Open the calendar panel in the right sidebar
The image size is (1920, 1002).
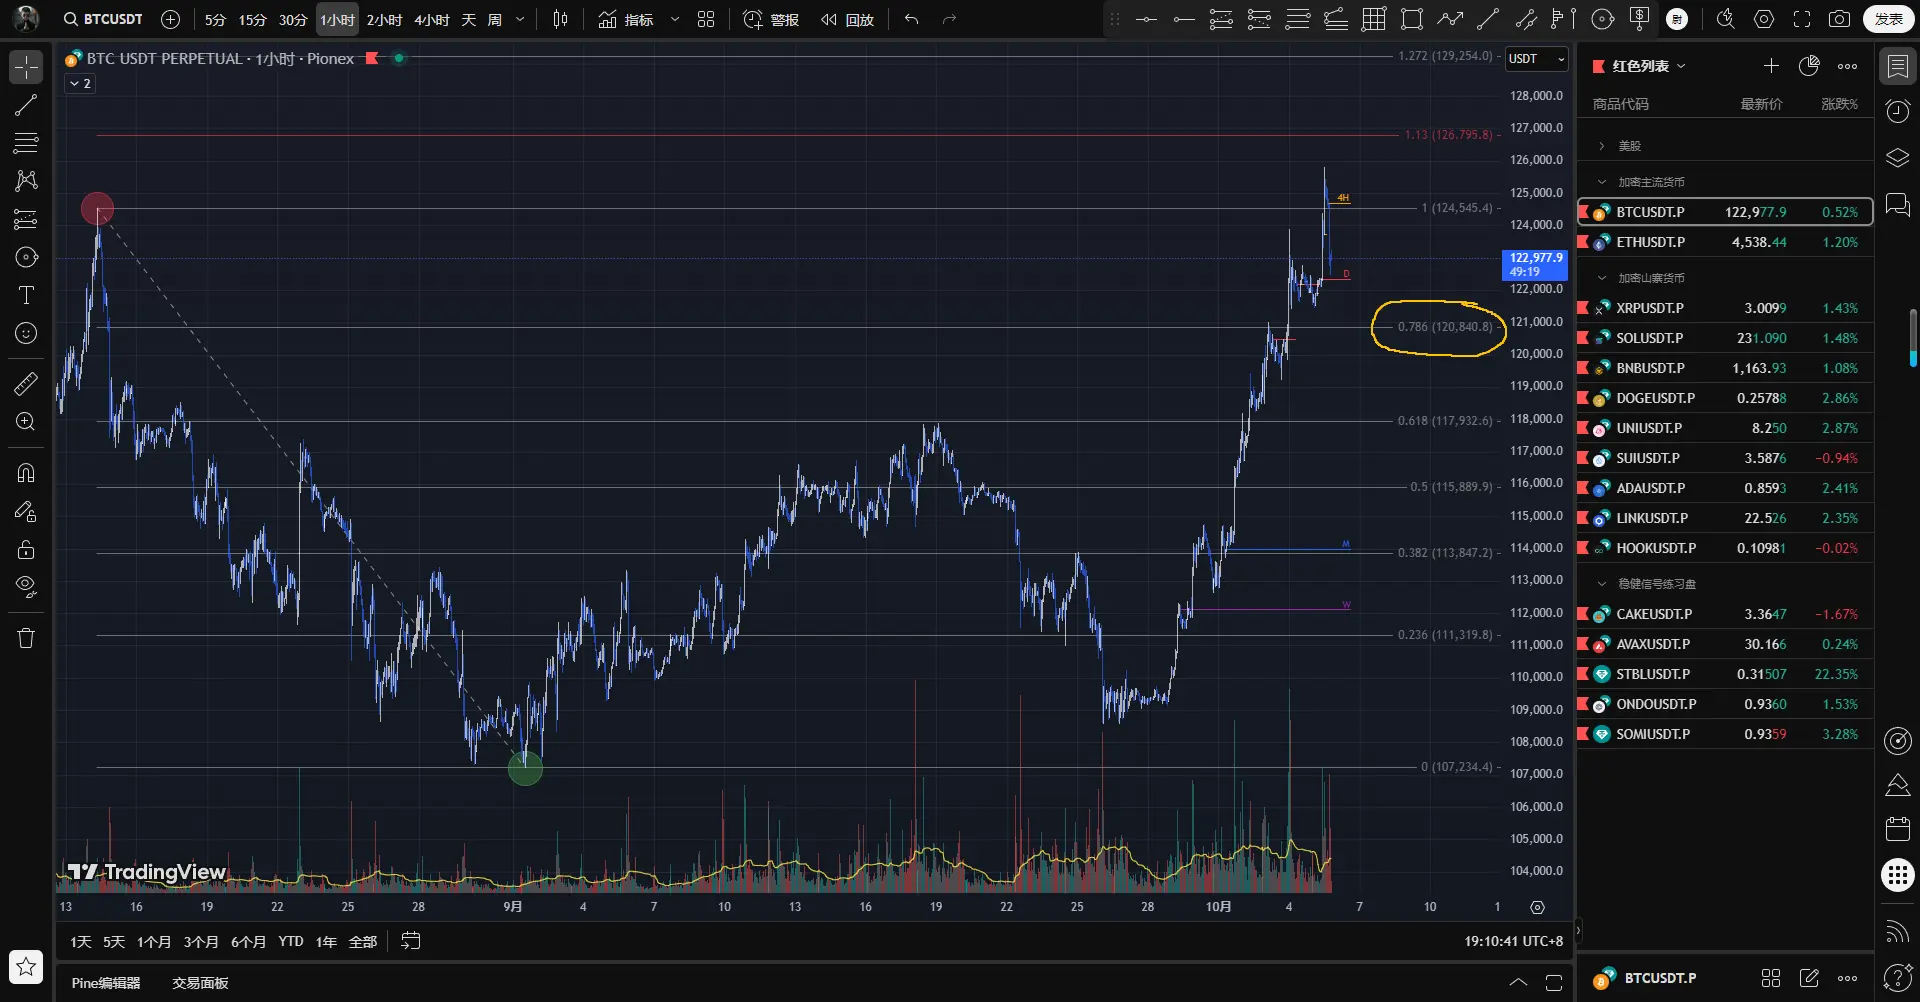click(1897, 828)
